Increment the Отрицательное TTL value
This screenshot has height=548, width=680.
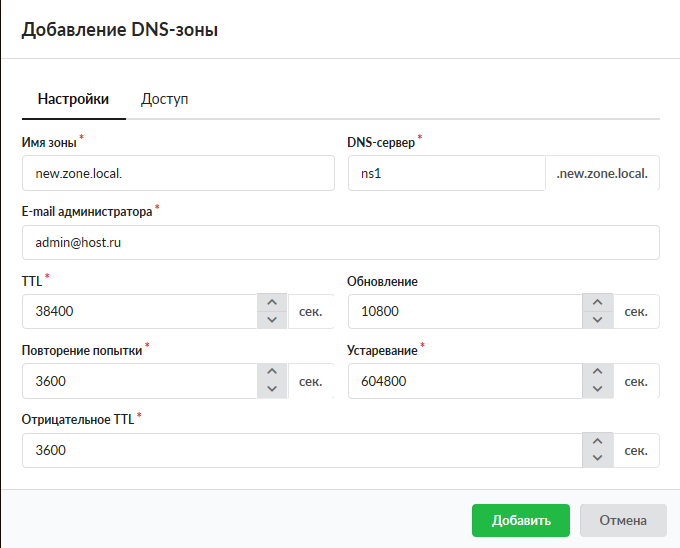[x=597, y=442]
